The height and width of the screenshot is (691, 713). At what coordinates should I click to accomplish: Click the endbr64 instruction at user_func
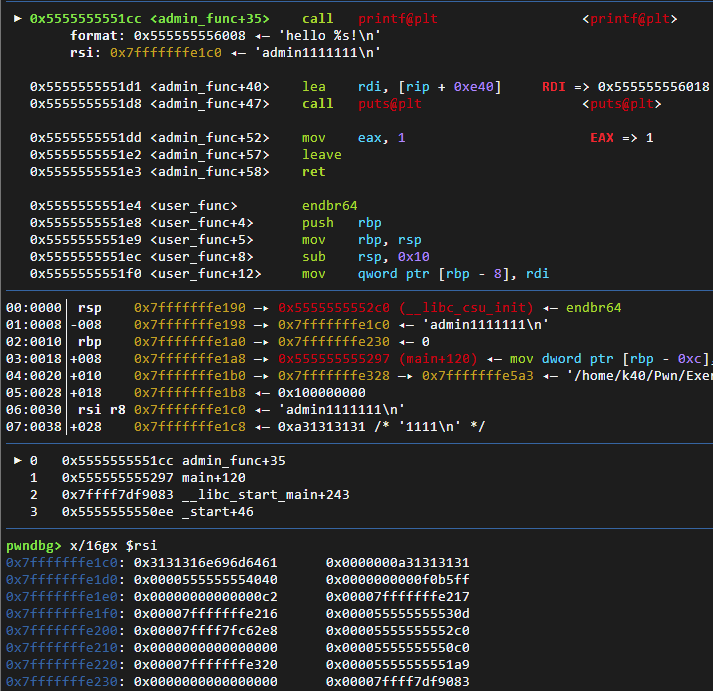pyautogui.click(x=329, y=205)
